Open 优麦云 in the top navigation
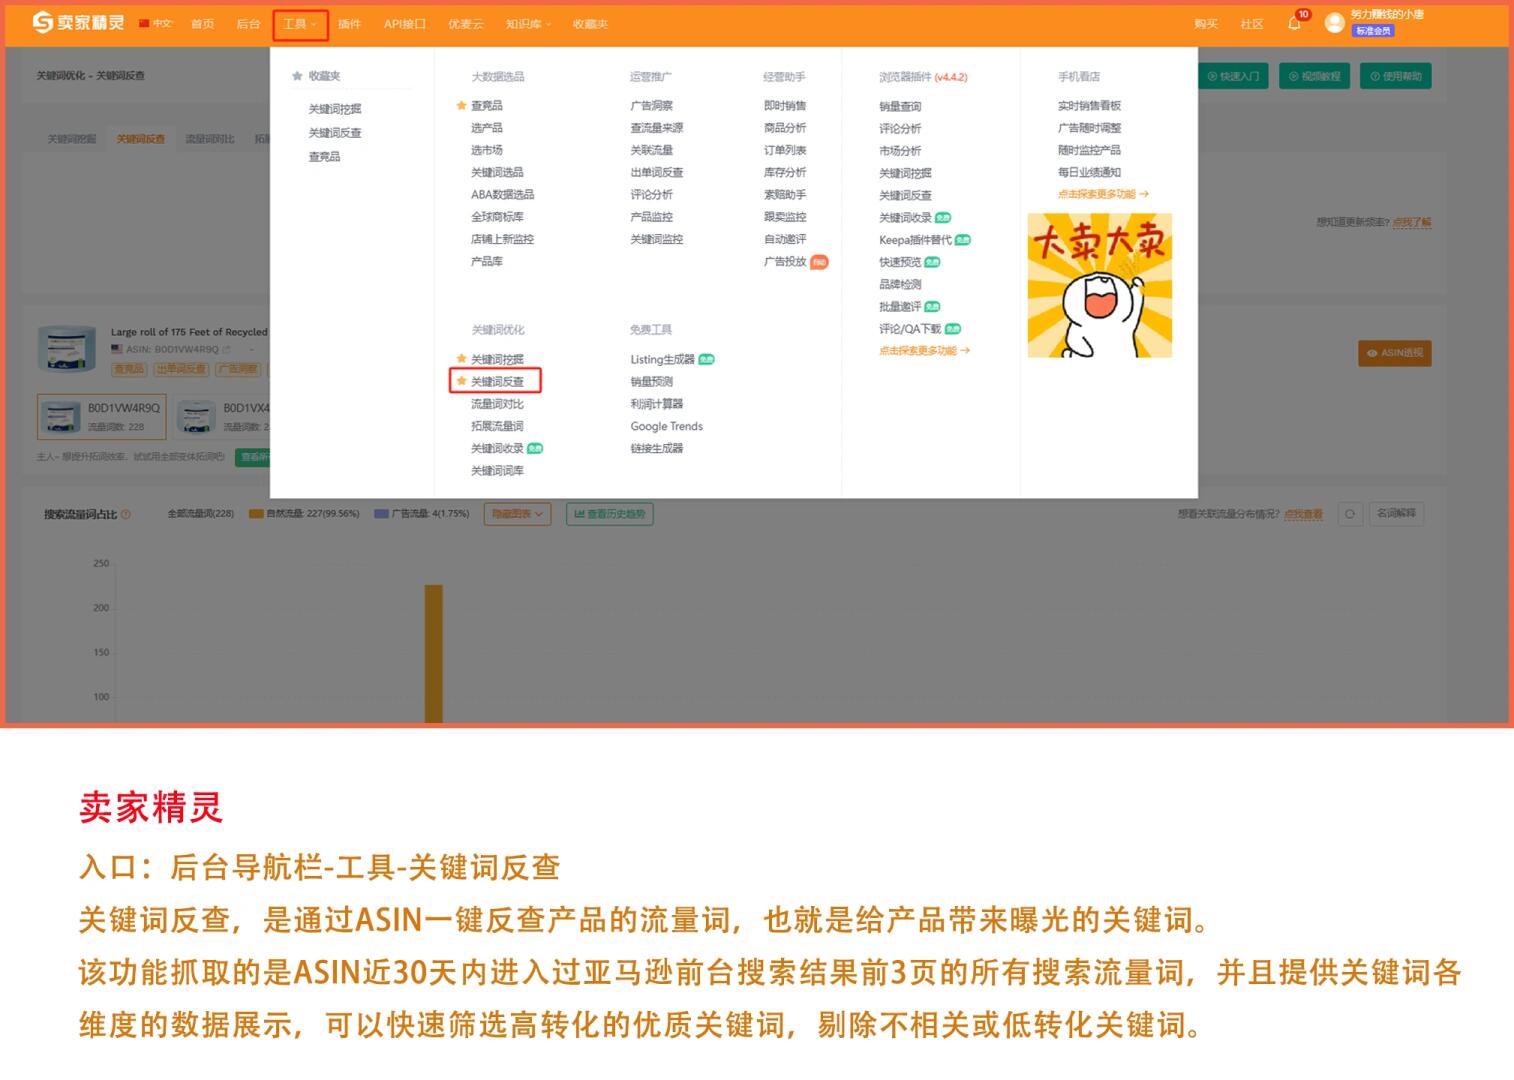 465,24
